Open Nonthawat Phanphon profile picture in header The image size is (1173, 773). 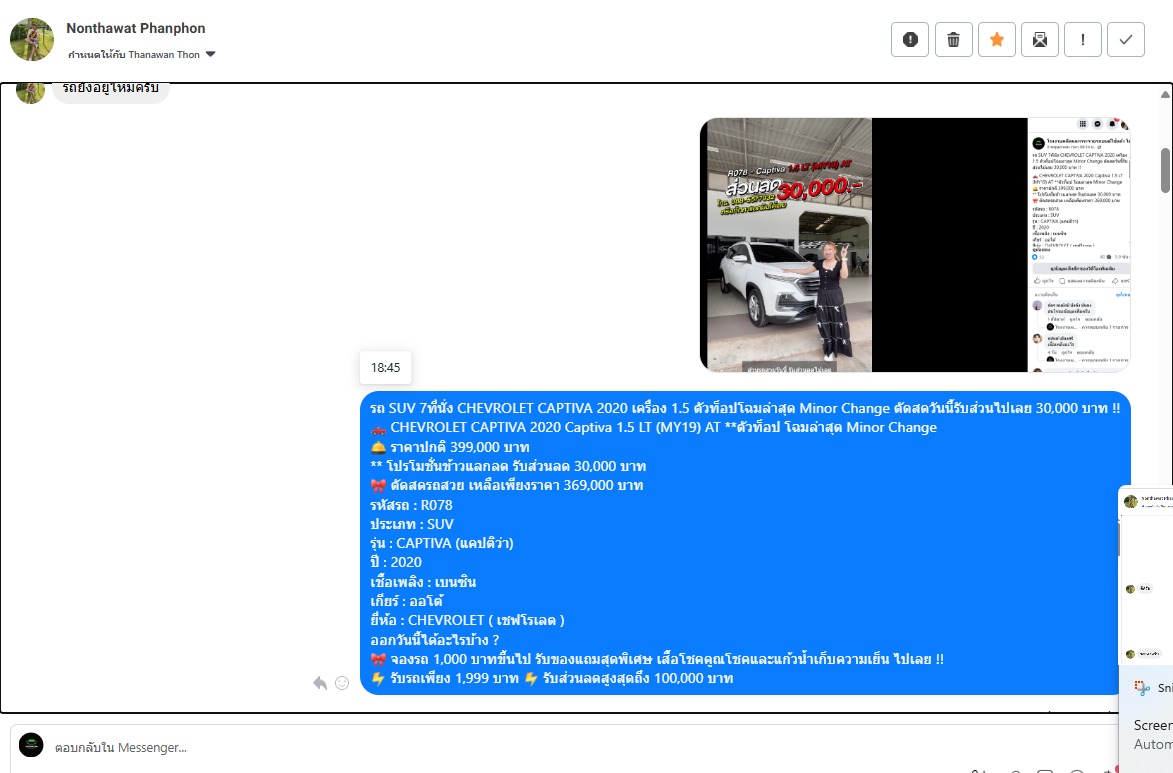(31, 40)
